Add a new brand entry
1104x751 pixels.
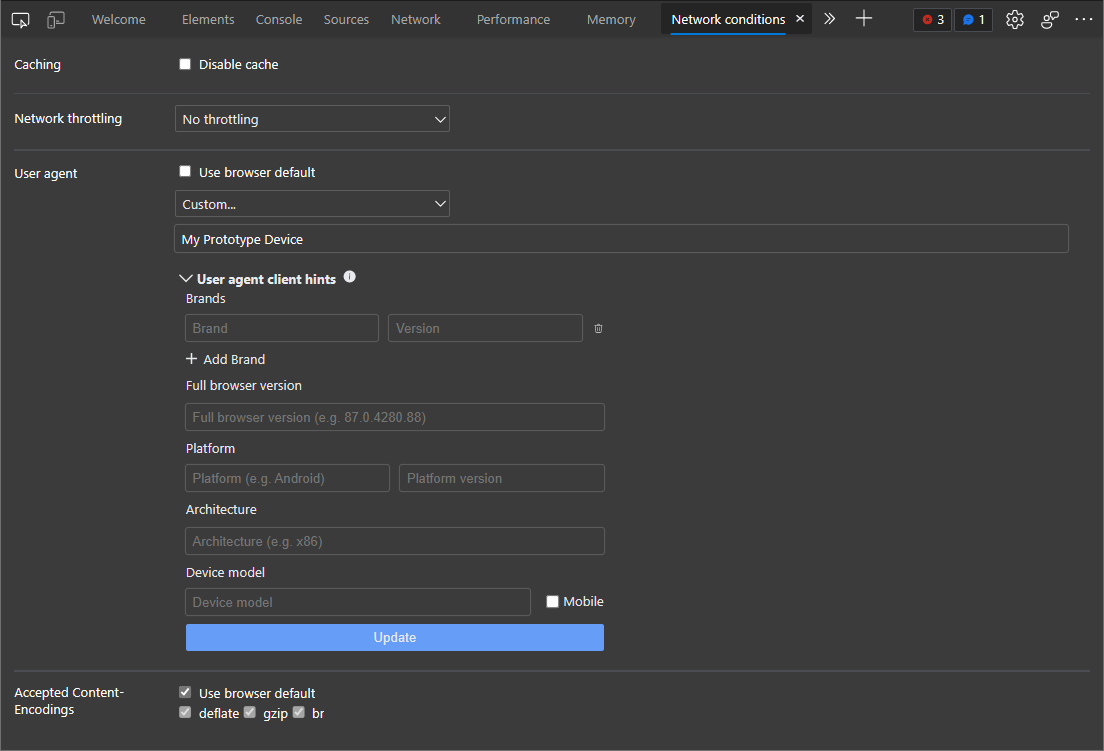tap(225, 358)
